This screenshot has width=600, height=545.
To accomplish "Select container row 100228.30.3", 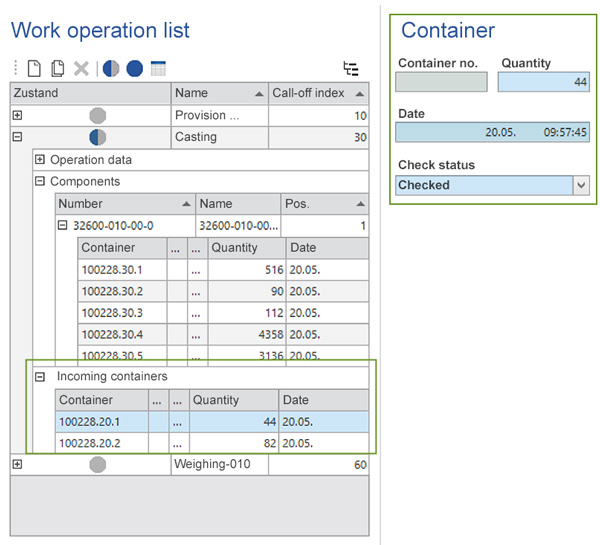I will [x=223, y=313].
